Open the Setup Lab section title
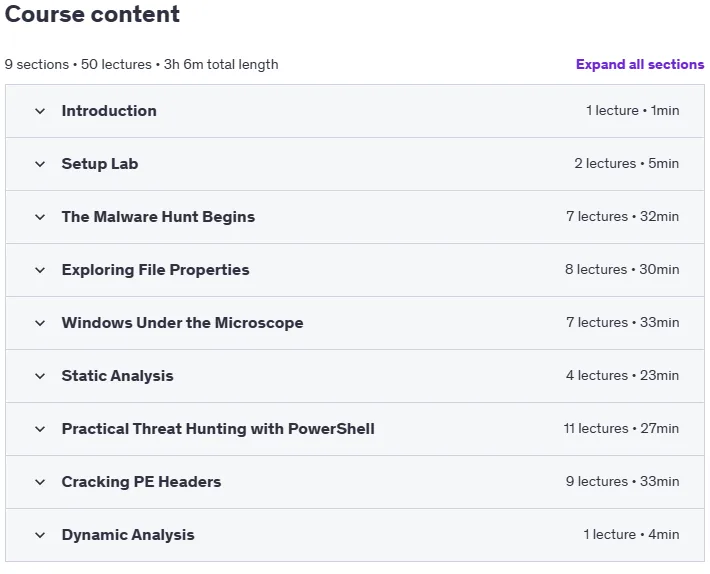Screen dimensions: 710x574 [100, 164]
